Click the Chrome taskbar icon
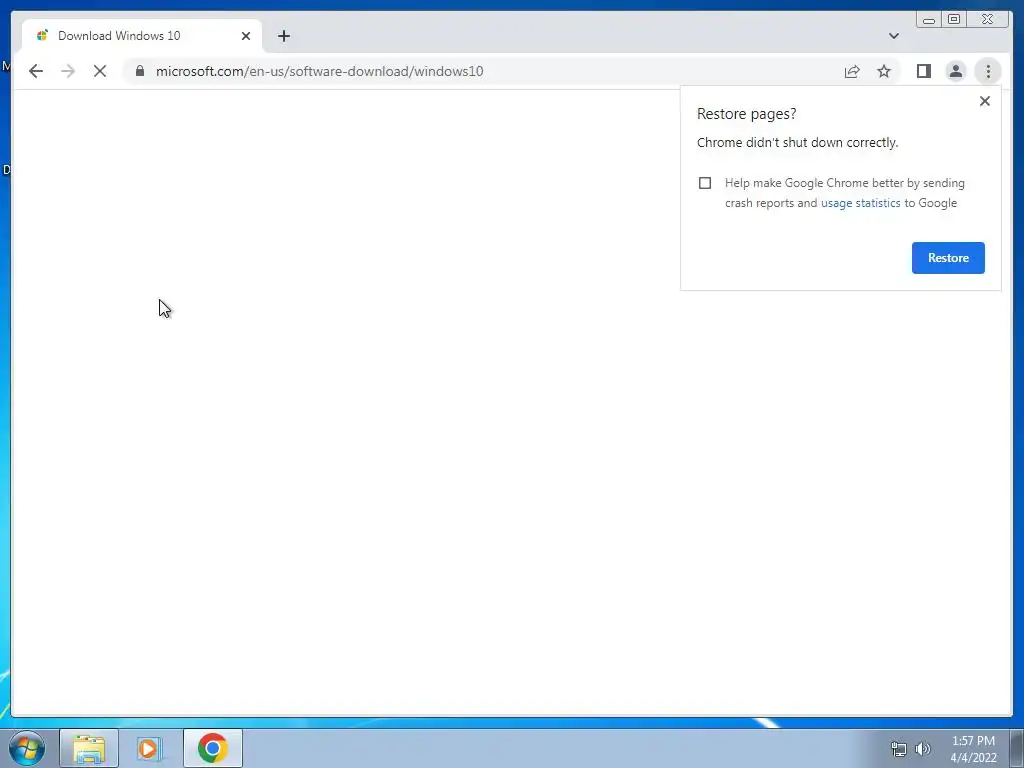This screenshot has height=768, width=1024. tap(212, 748)
